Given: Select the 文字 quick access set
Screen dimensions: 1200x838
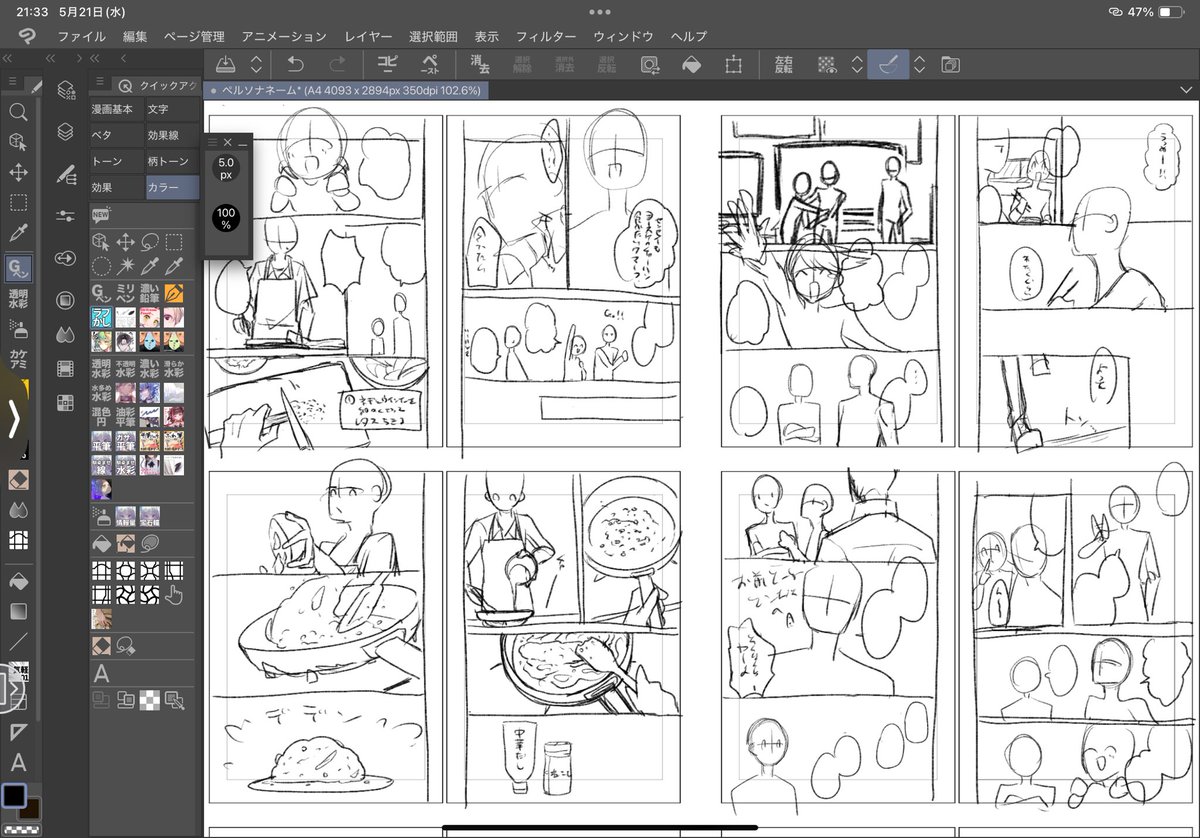Looking at the screenshot, I should [173, 109].
